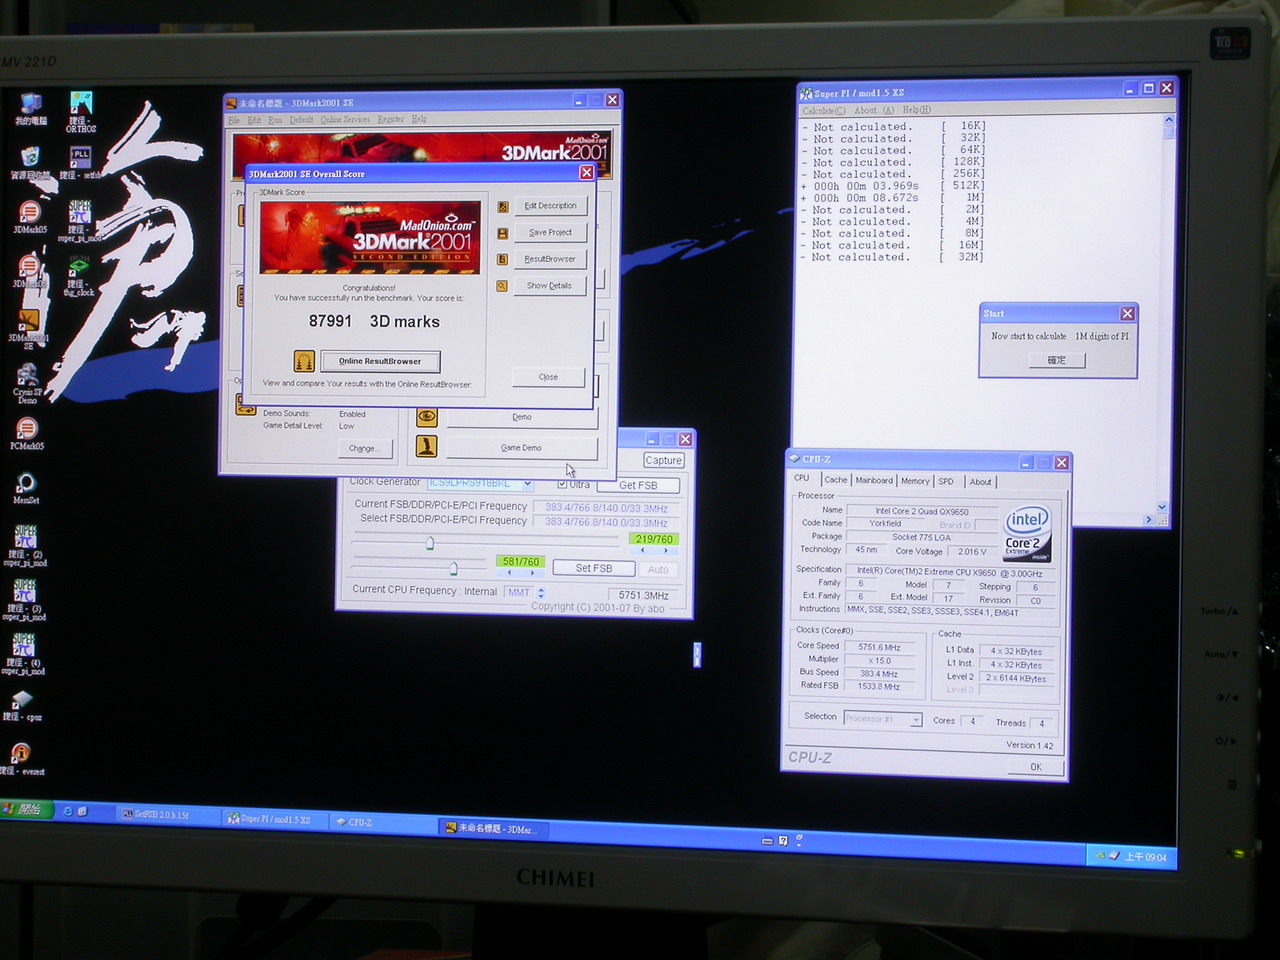The height and width of the screenshot is (960, 1280).
Task: Click the upper FSB slider thumb in SetFSB
Action: [430, 543]
